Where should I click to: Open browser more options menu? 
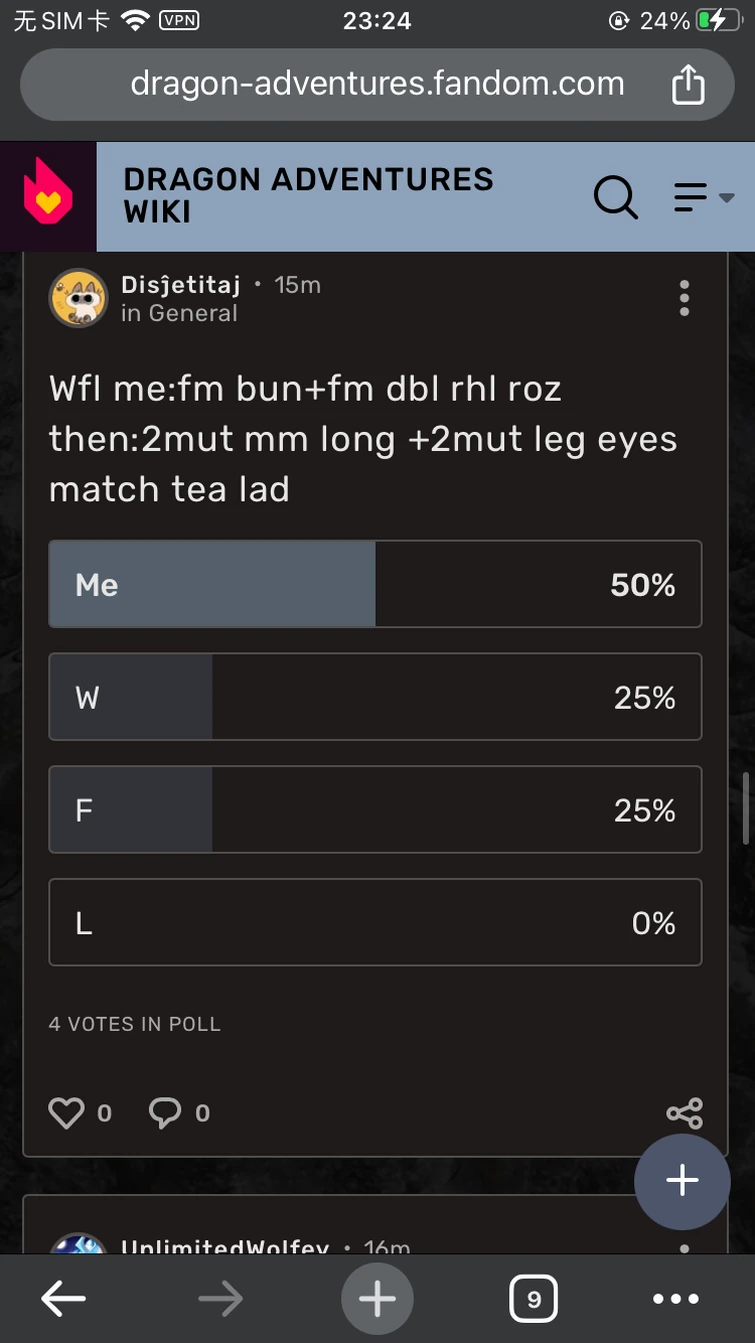coord(676,1299)
